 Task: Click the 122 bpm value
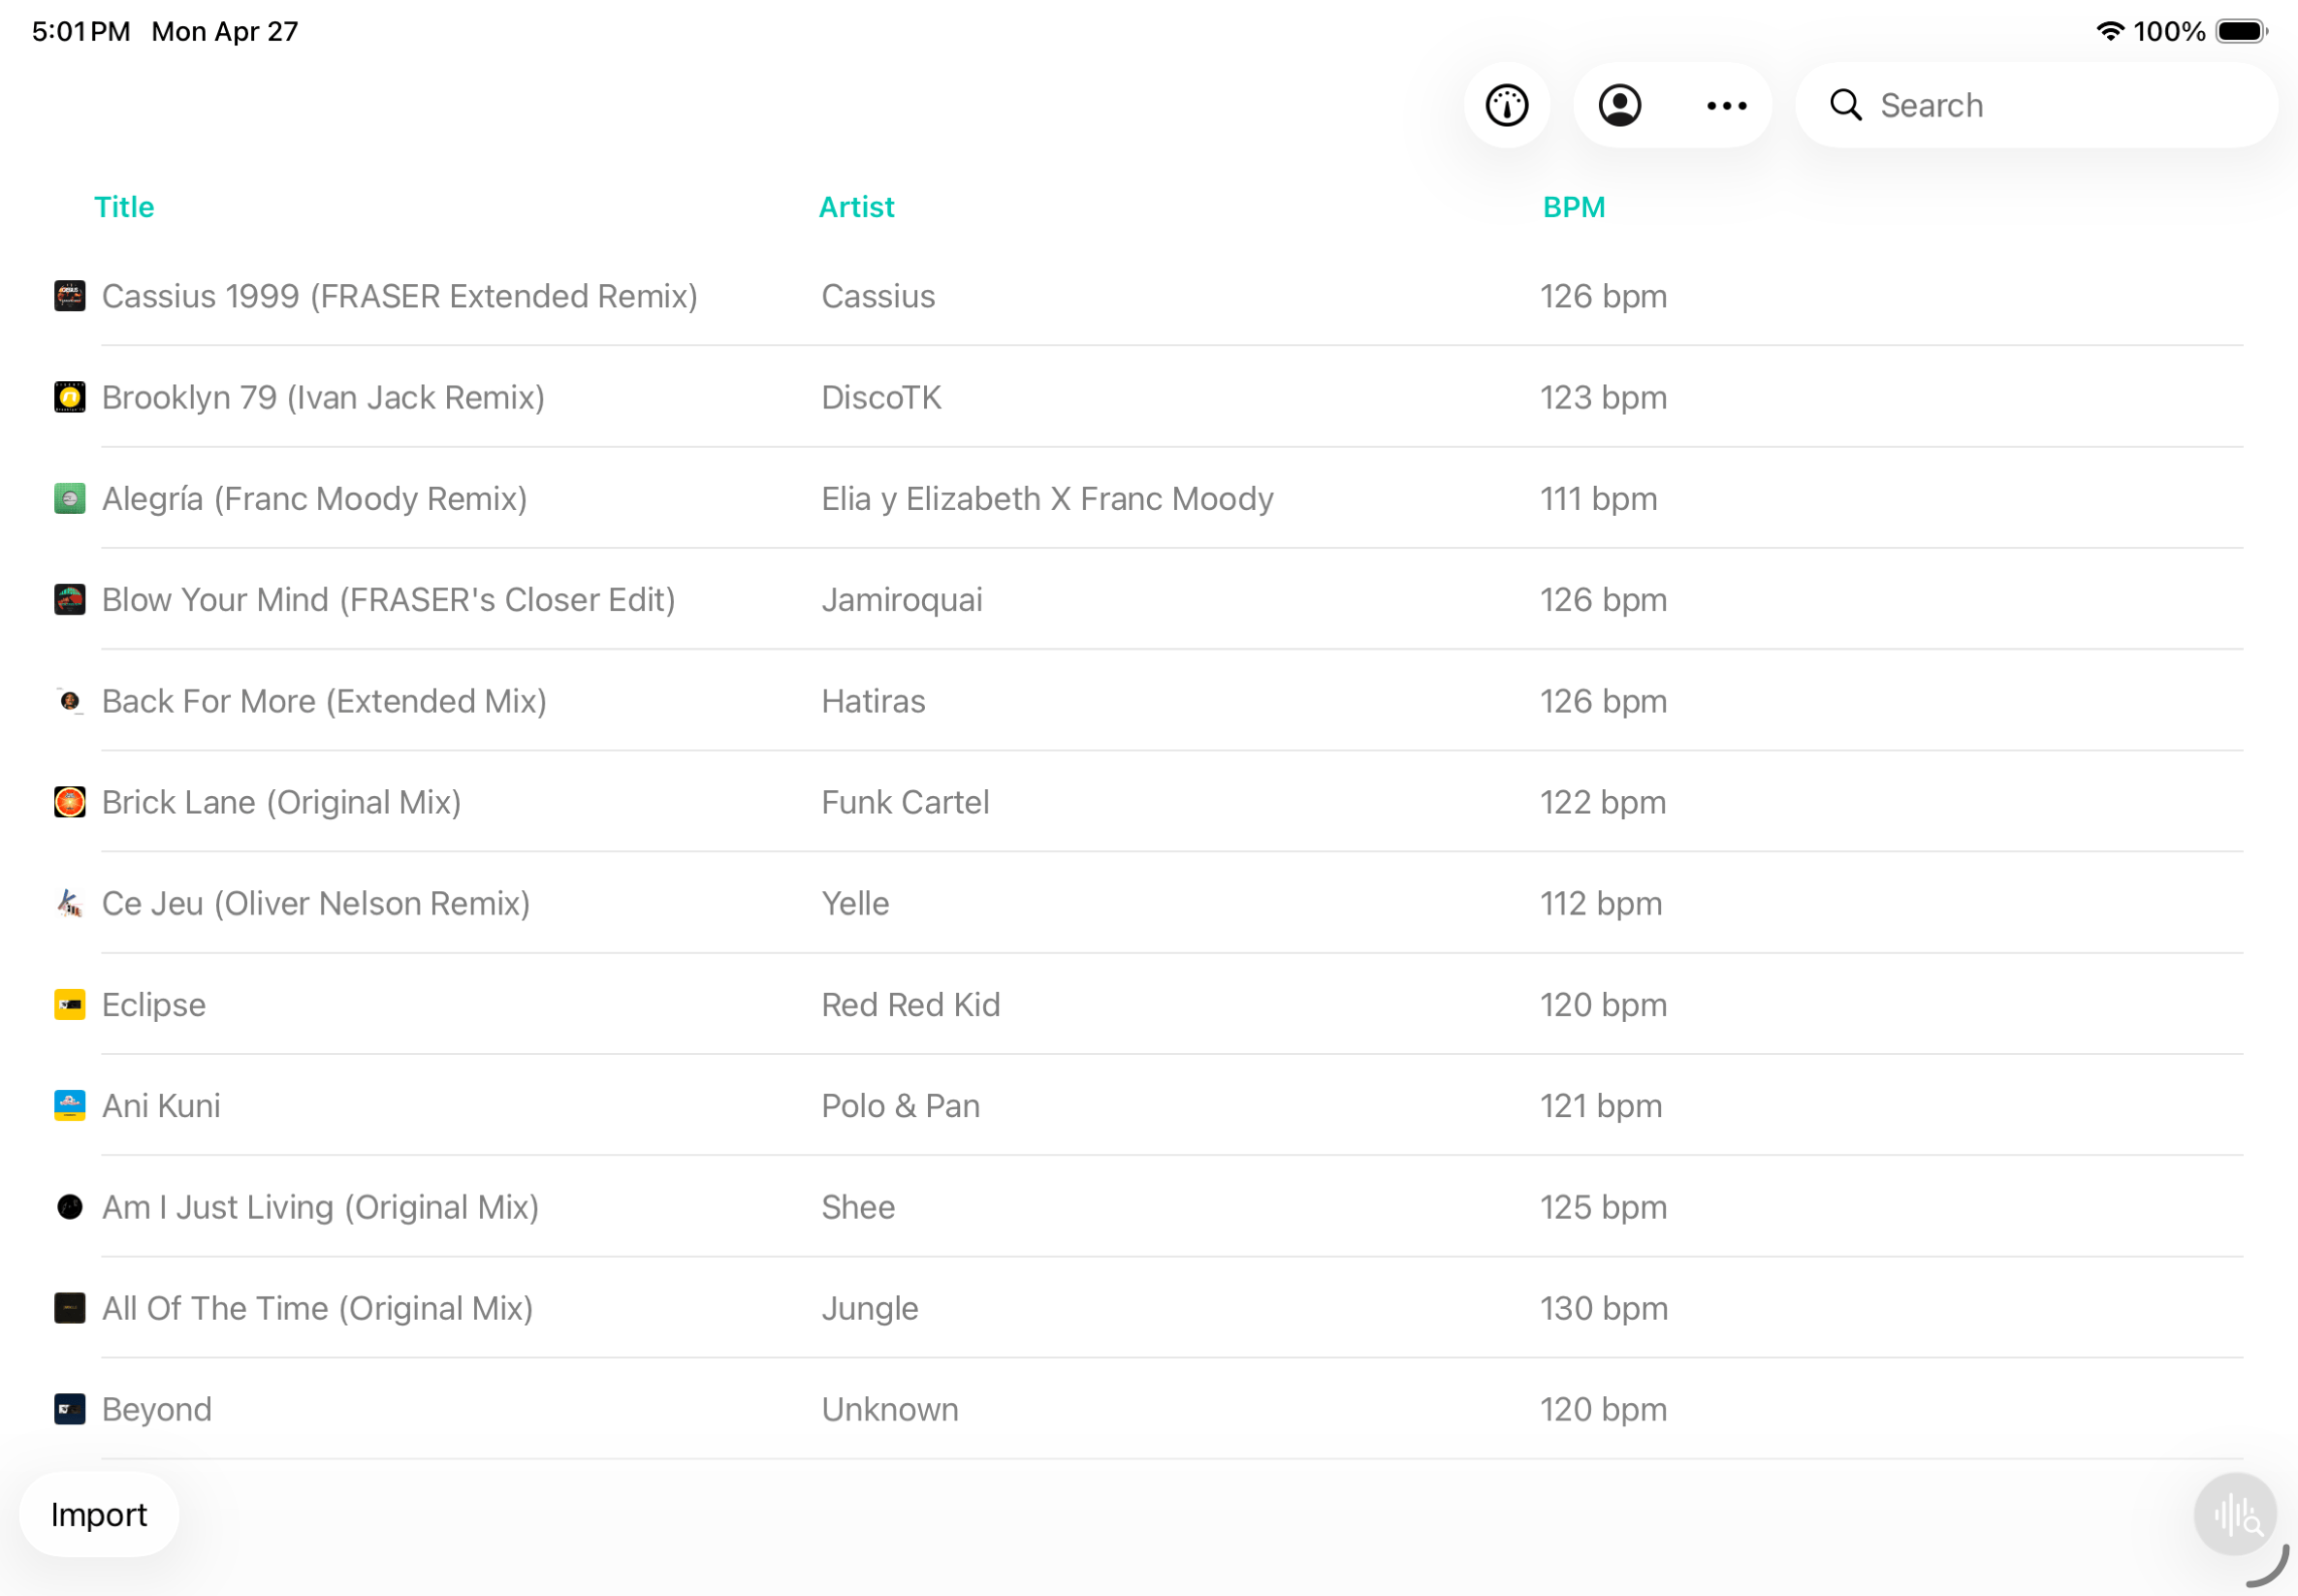pos(1603,802)
